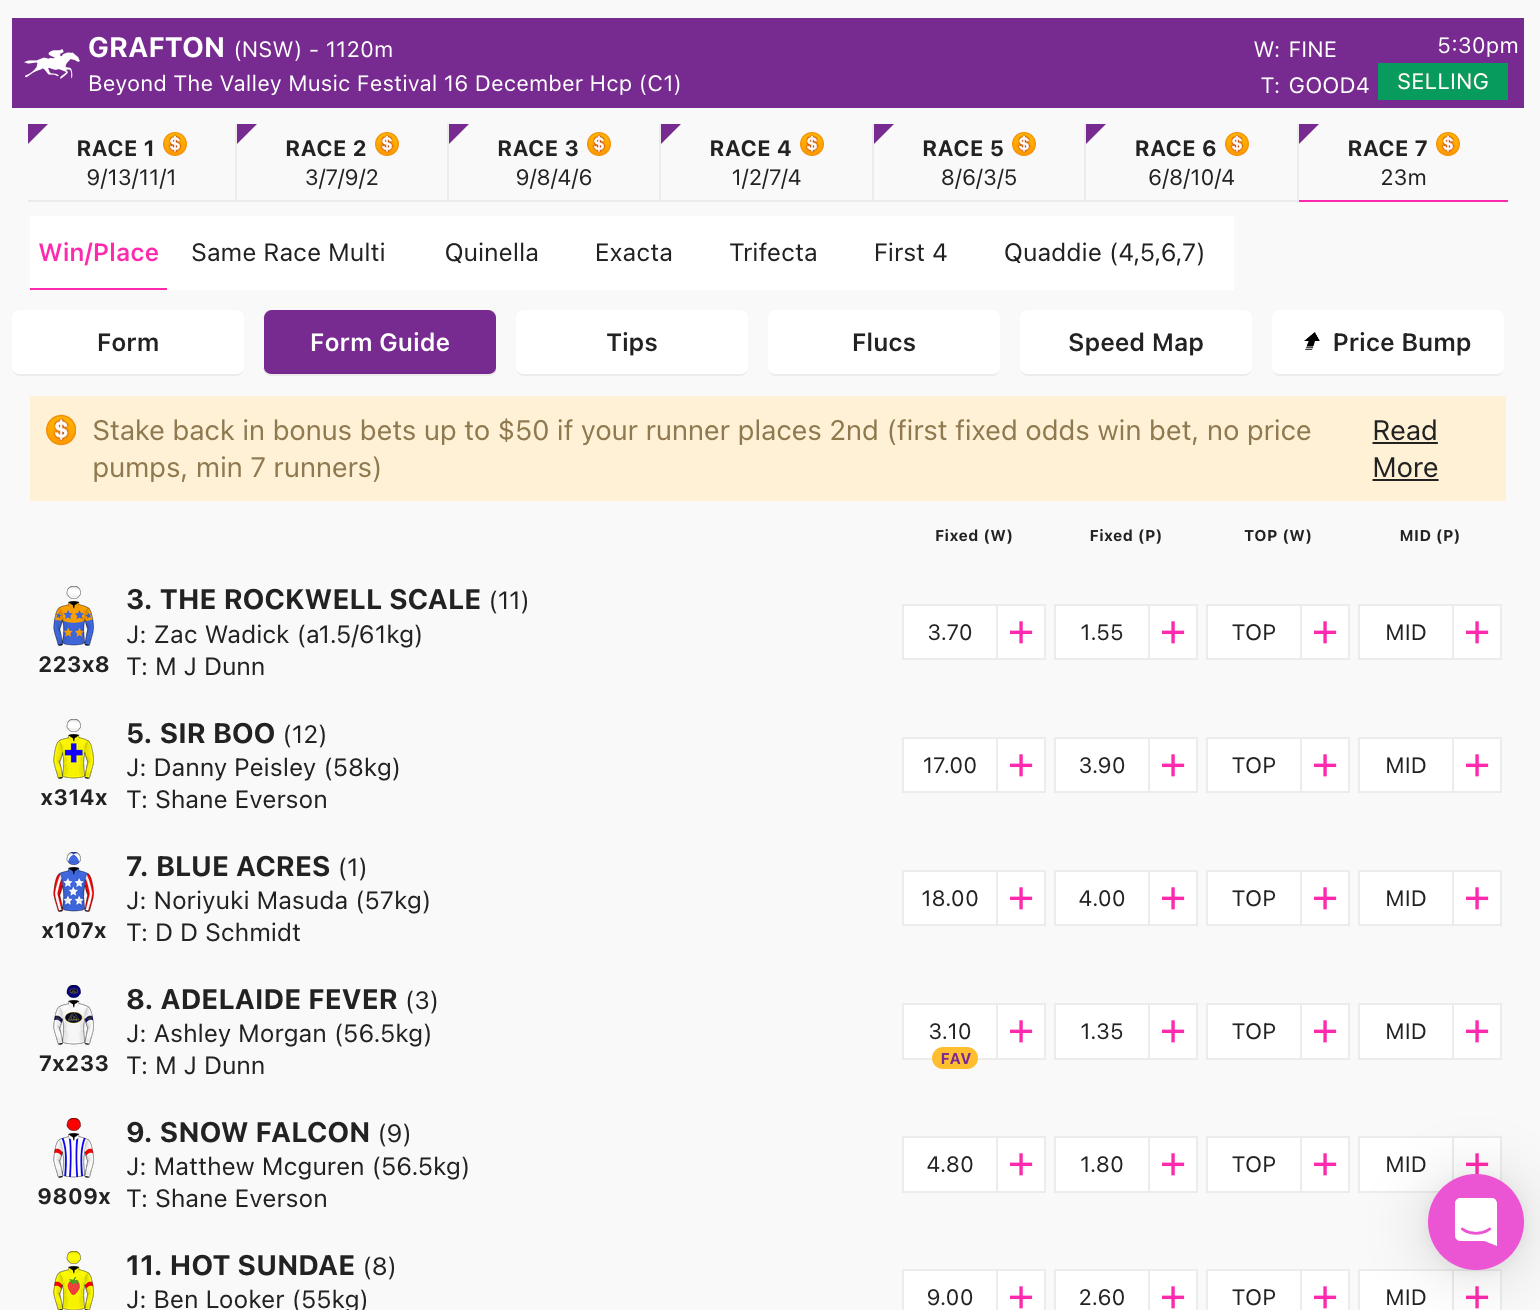This screenshot has width=1540, height=1310.
Task: Click Hot Sundae jockey silks icon
Action: tap(74, 1281)
